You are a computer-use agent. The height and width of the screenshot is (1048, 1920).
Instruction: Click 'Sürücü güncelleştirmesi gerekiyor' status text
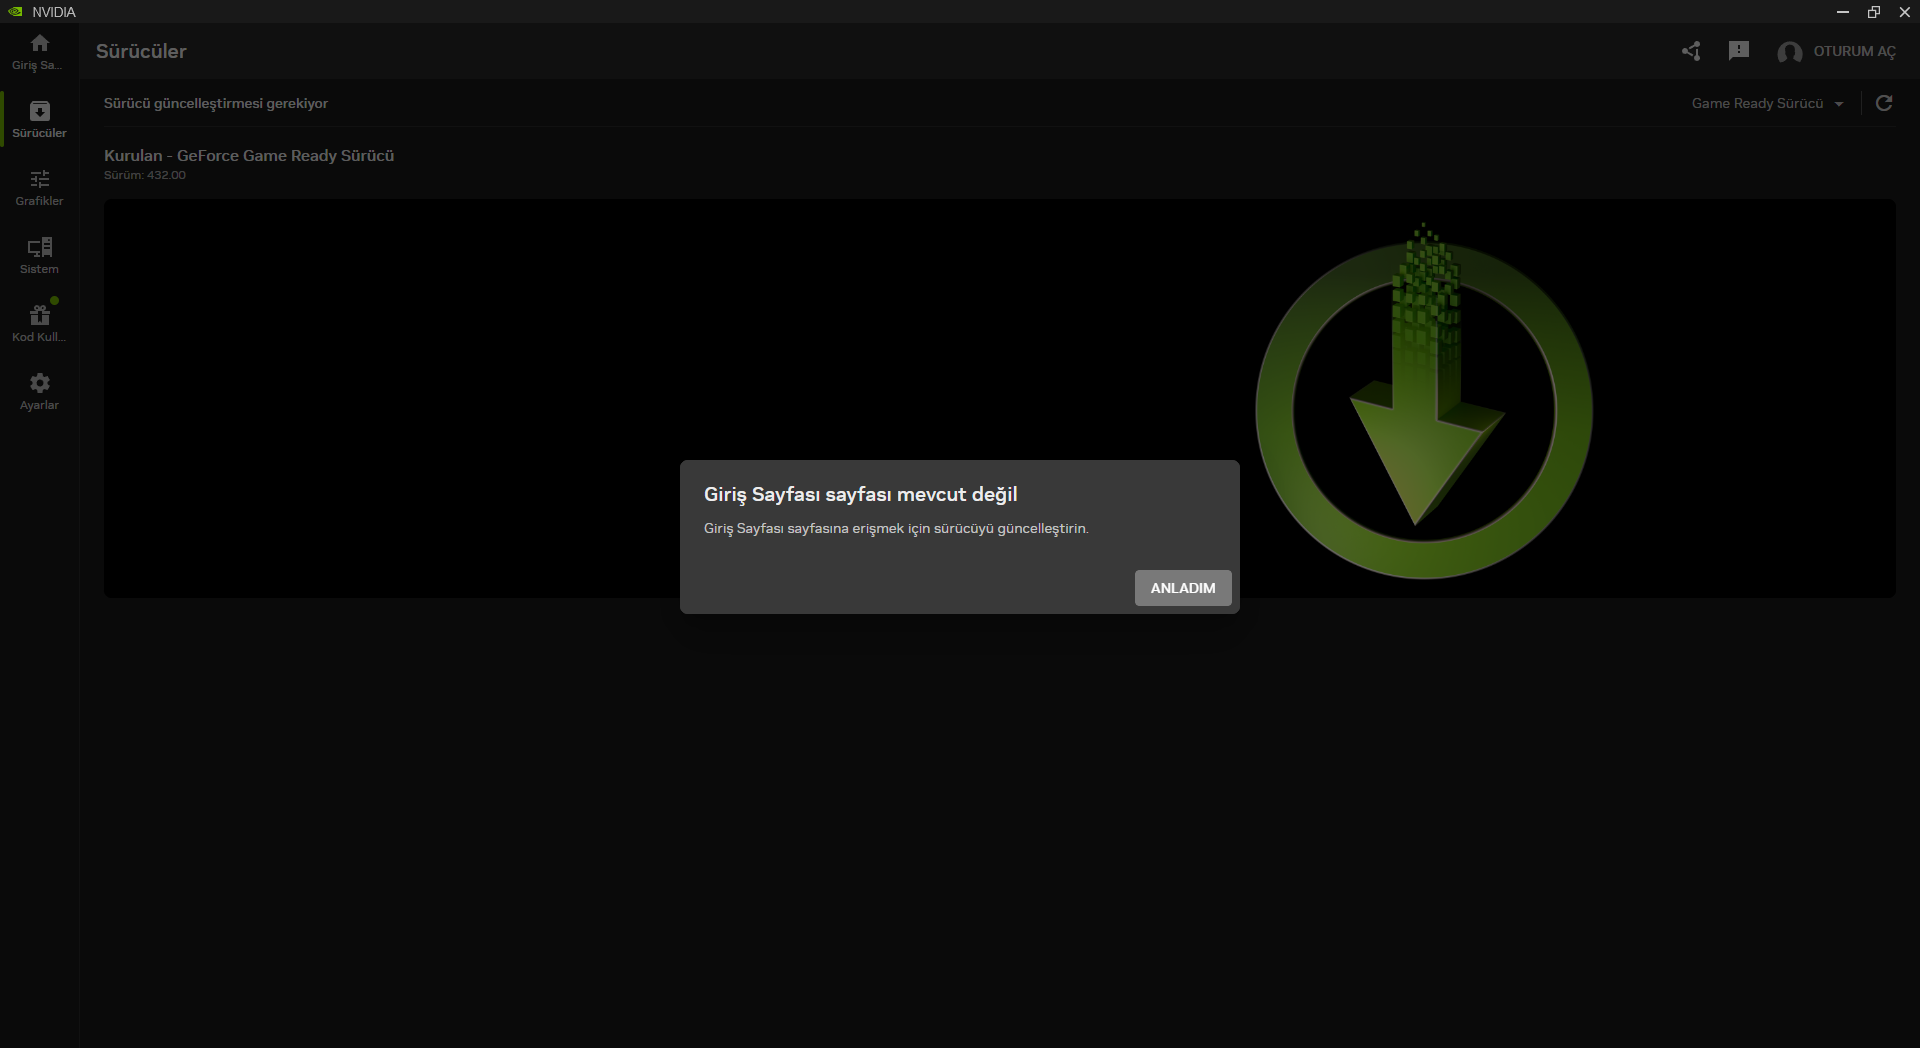(x=216, y=103)
